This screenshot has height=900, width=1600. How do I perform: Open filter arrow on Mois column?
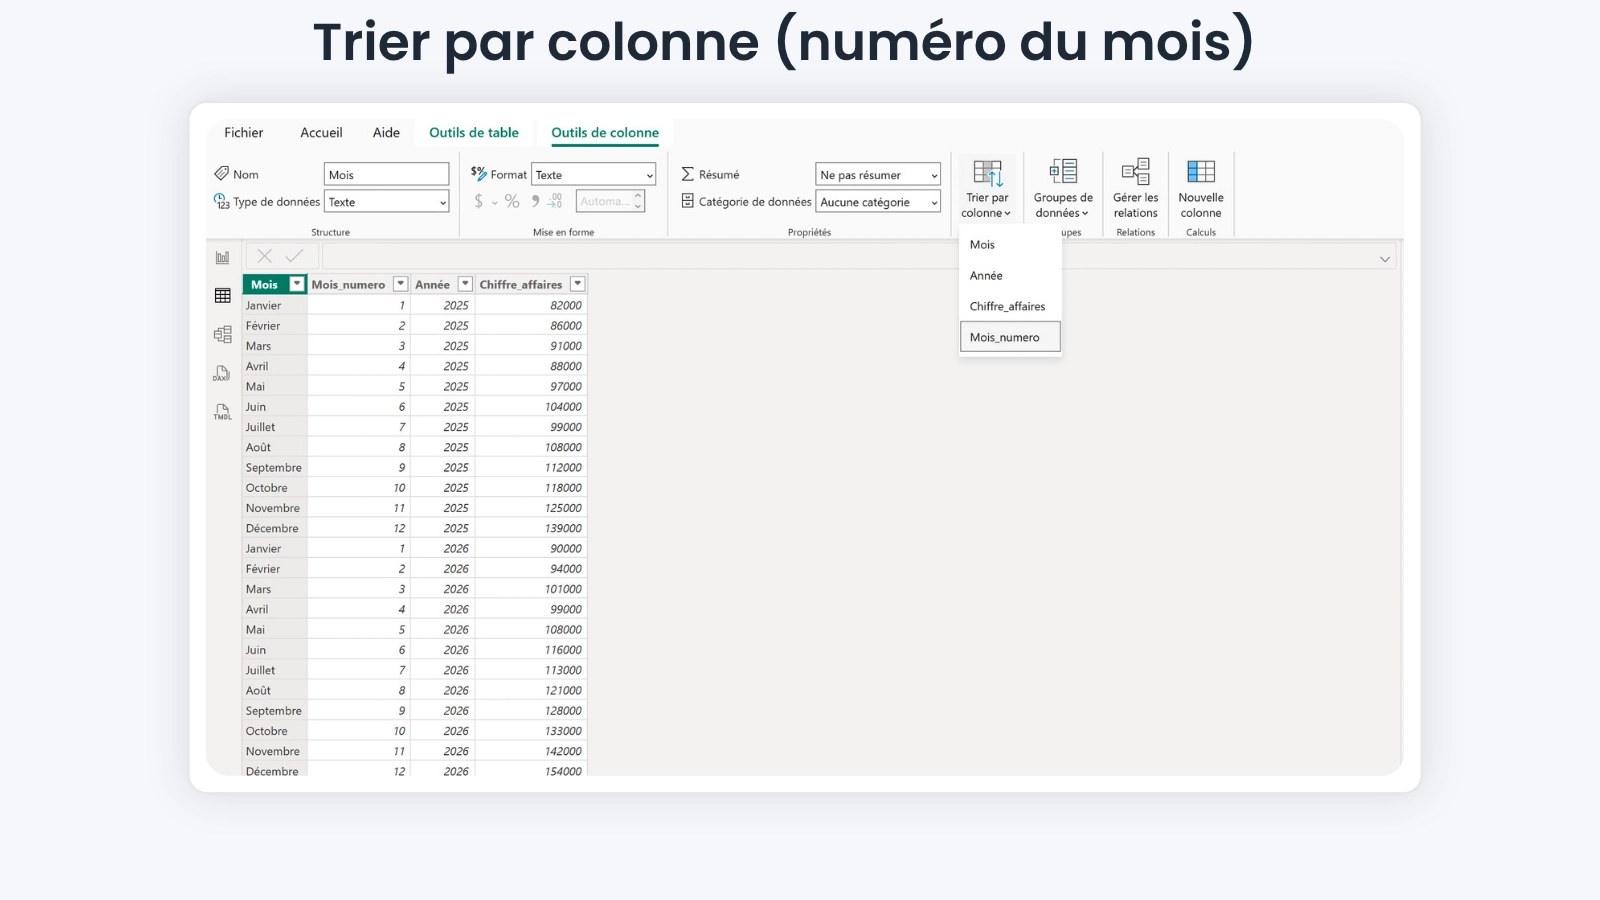pyautogui.click(x=296, y=284)
